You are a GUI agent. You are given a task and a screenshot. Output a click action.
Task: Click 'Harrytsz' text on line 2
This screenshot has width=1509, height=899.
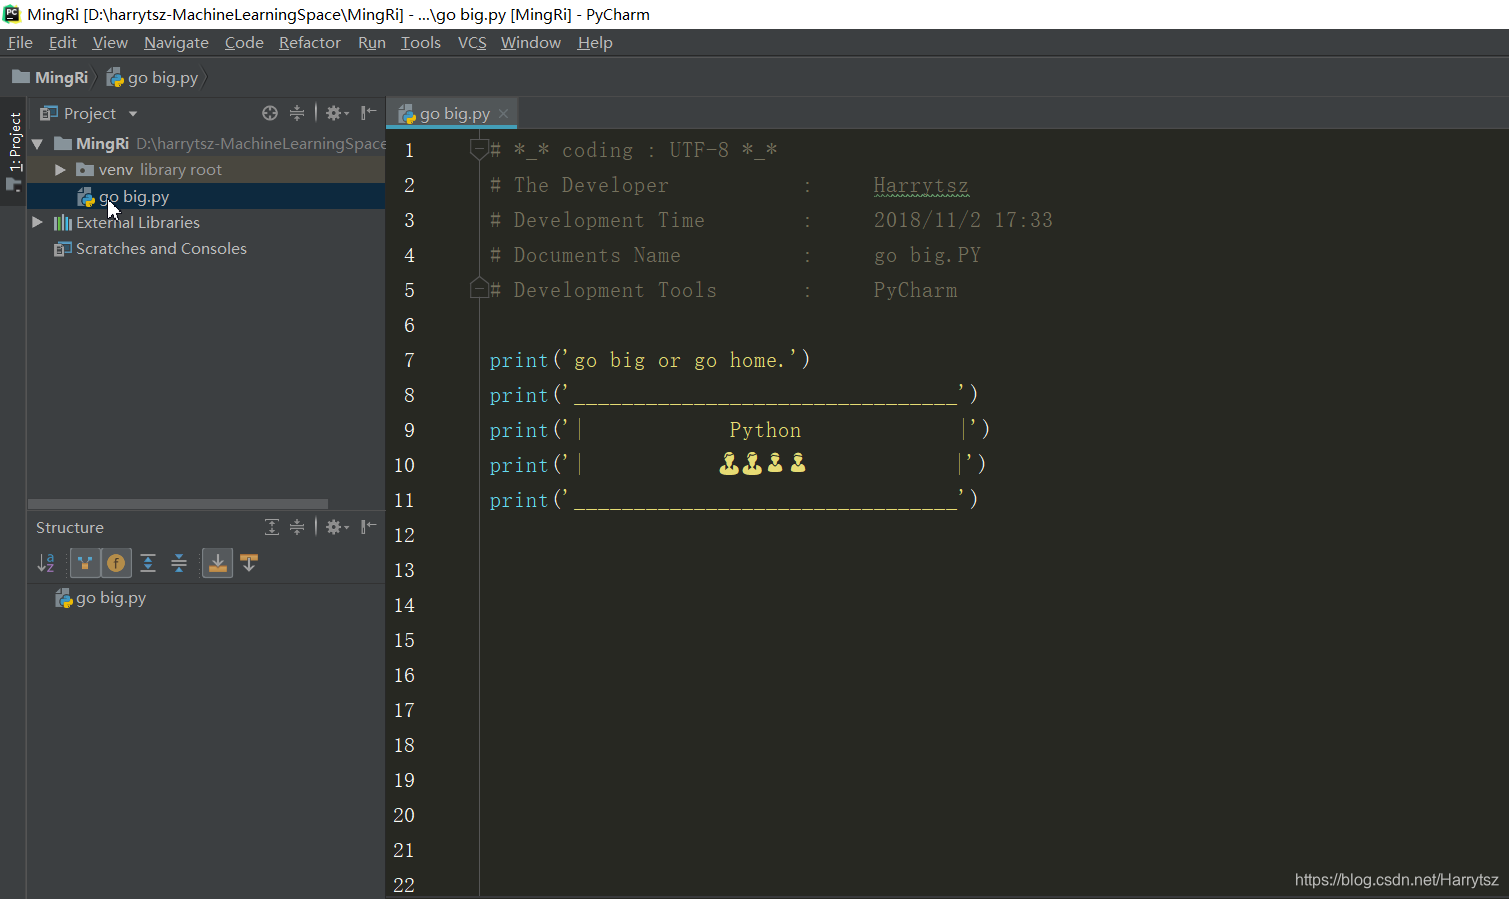point(921,186)
